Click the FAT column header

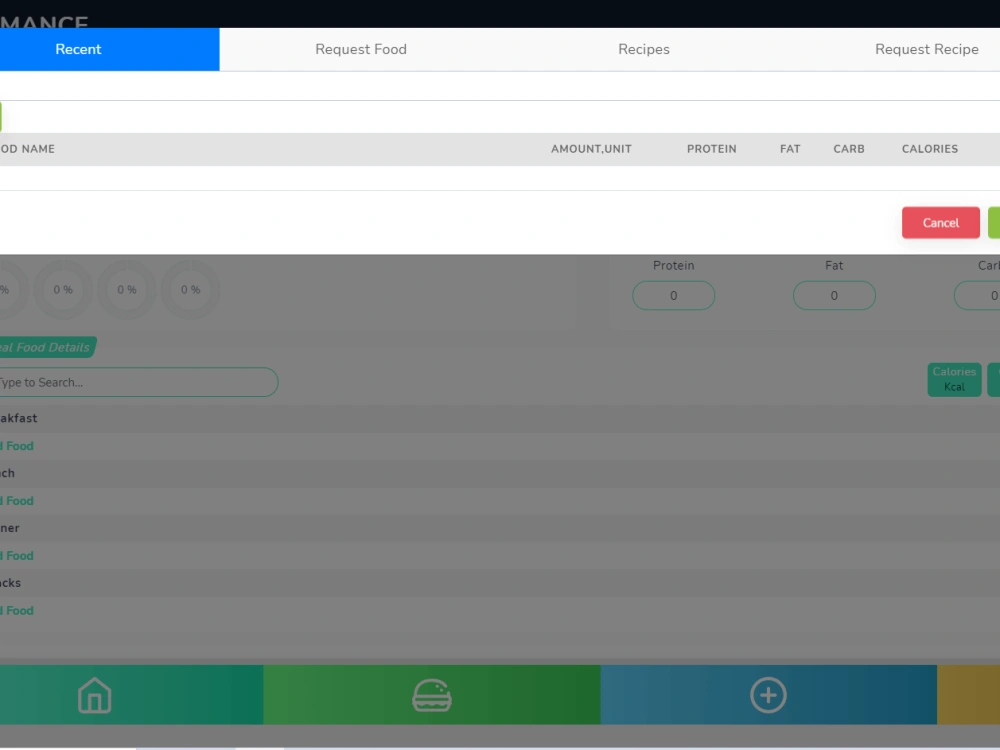click(790, 149)
